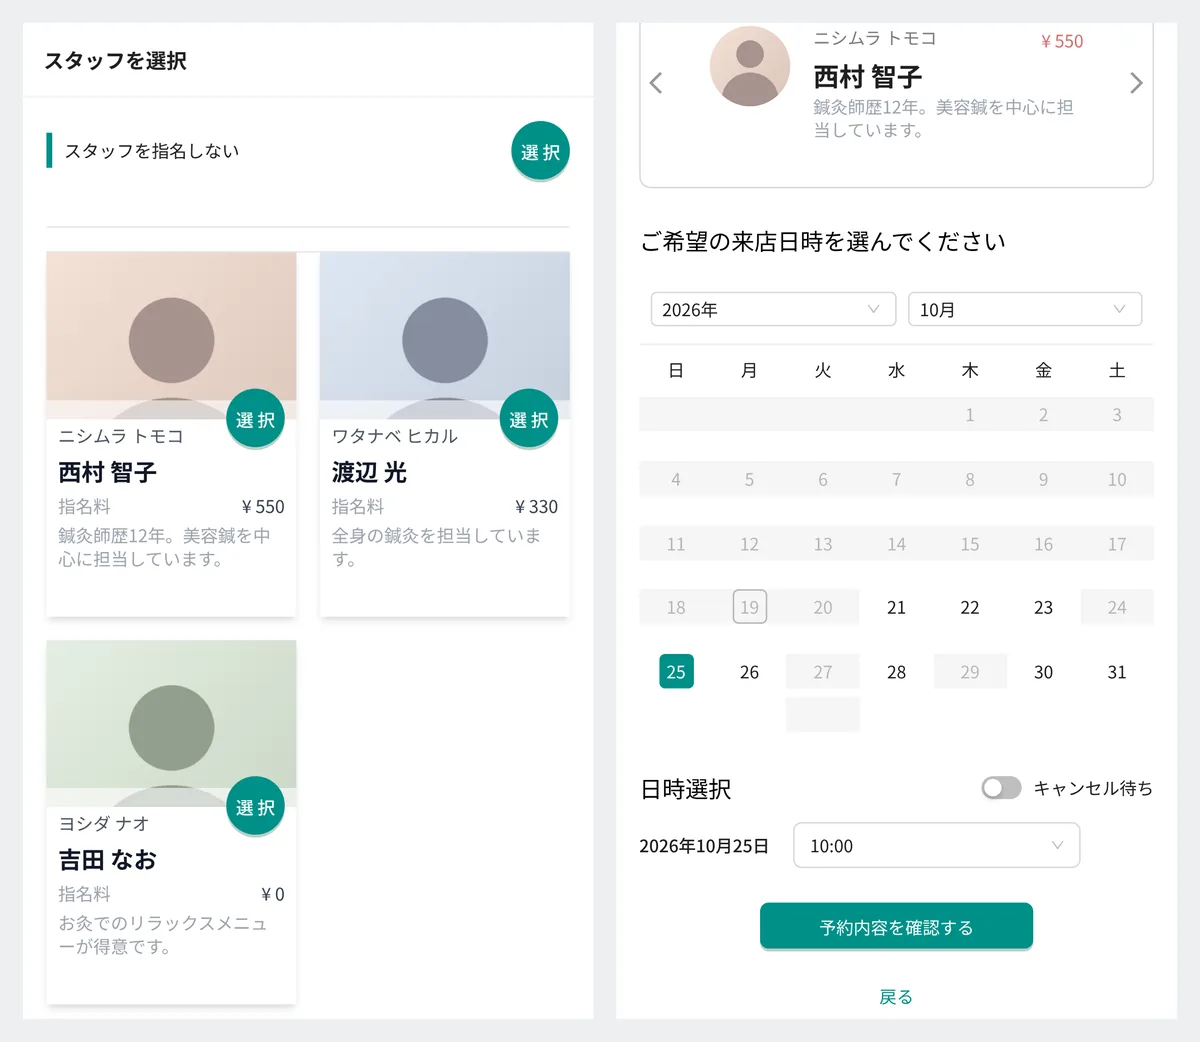Pick October 23 on calendar
Viewport: 1200px width, 1042px height.
(1043, 607)
